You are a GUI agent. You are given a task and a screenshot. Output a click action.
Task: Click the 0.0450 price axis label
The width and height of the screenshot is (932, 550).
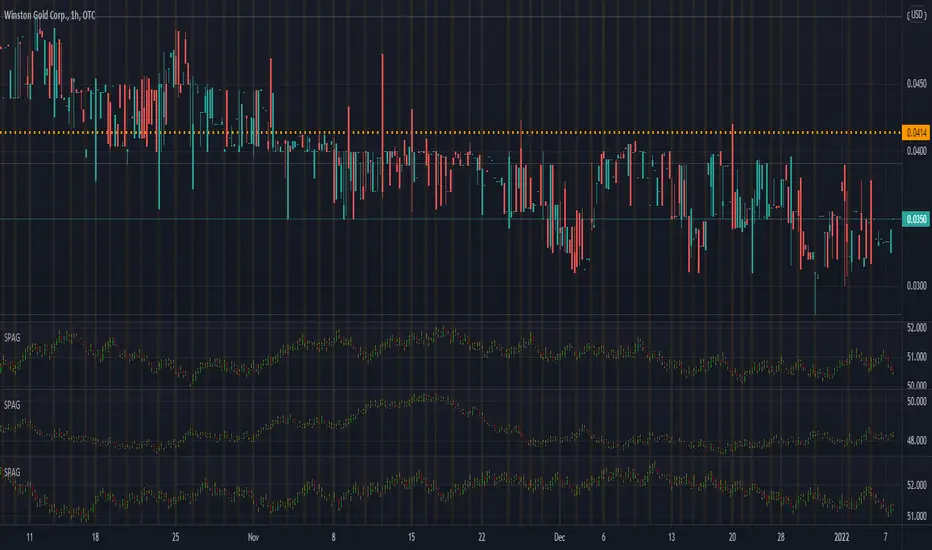pos(914,84)
